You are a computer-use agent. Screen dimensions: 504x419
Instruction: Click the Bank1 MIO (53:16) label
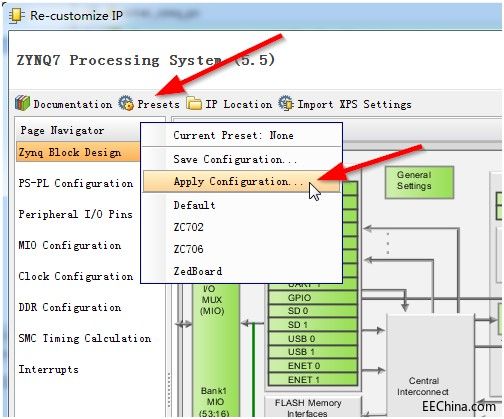click(x=214, y=402)
